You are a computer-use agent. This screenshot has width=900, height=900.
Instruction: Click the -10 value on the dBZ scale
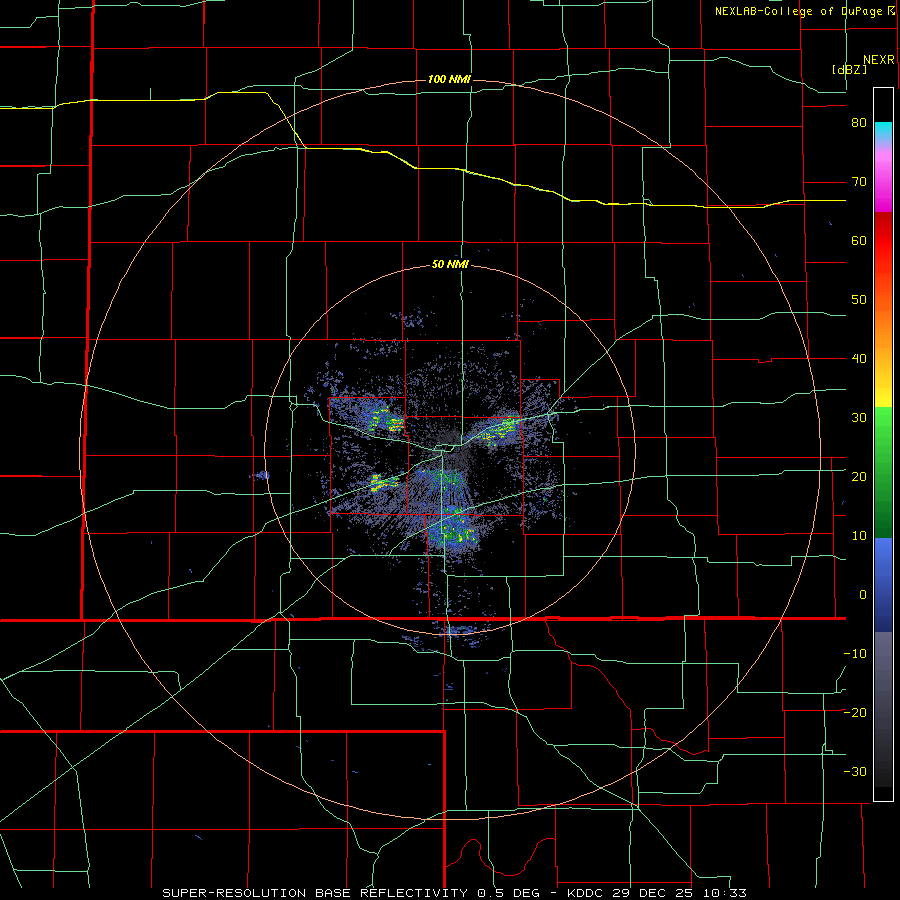[855, 654]
